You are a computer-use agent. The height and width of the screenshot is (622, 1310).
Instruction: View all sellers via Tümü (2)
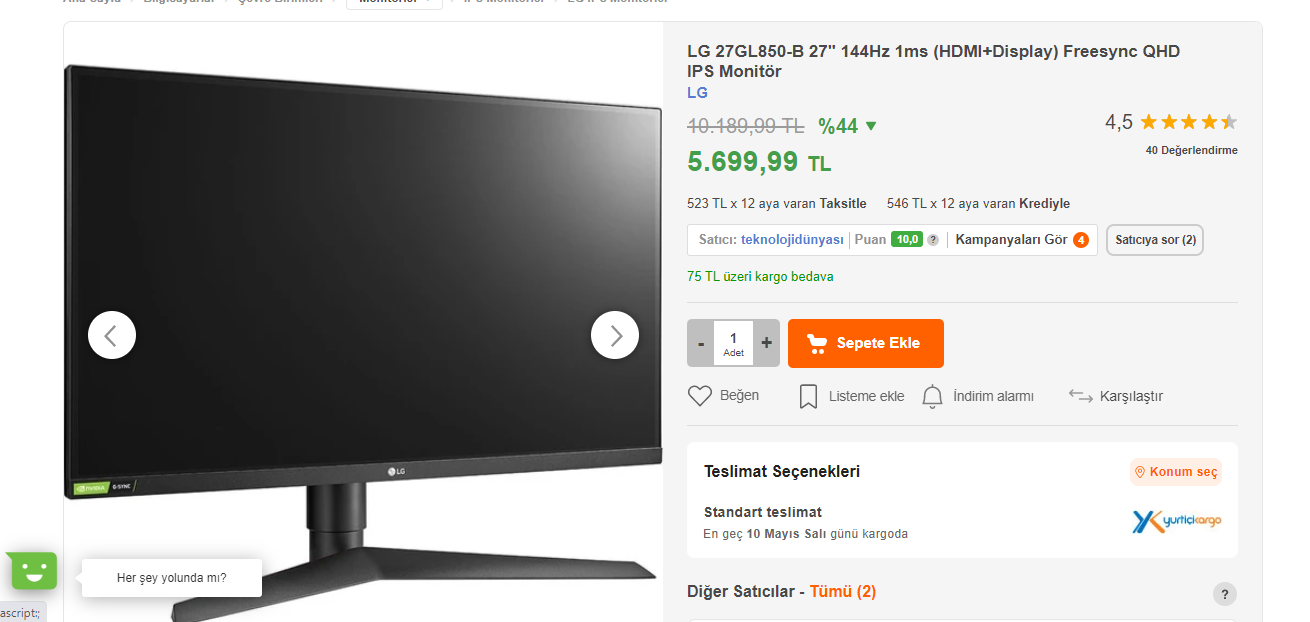click(x=843, y=592)
